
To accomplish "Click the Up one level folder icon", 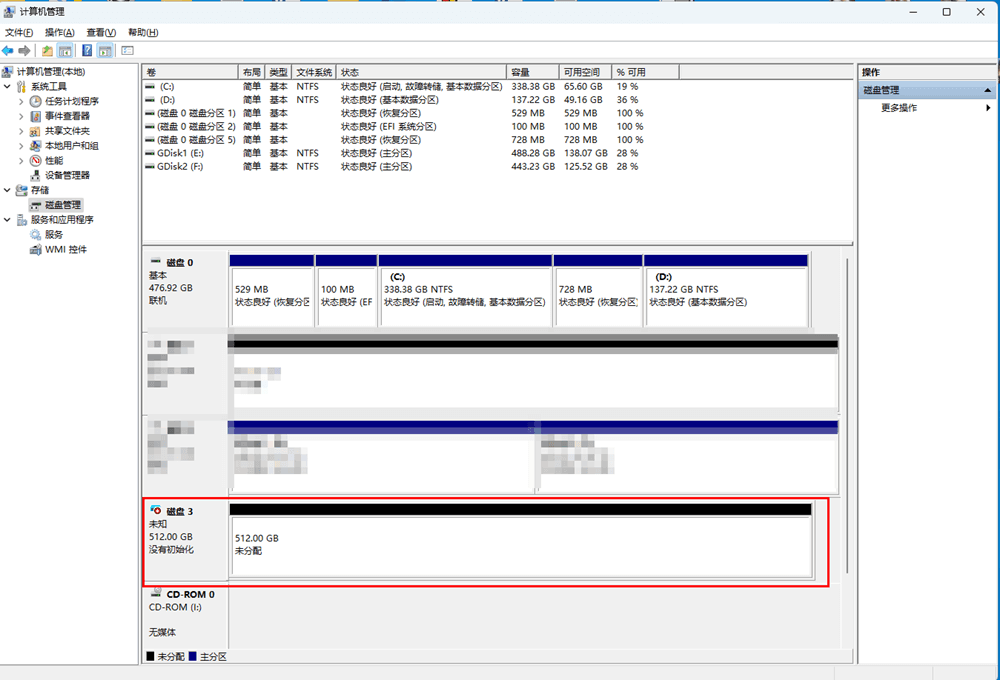I will pos(47,50).
